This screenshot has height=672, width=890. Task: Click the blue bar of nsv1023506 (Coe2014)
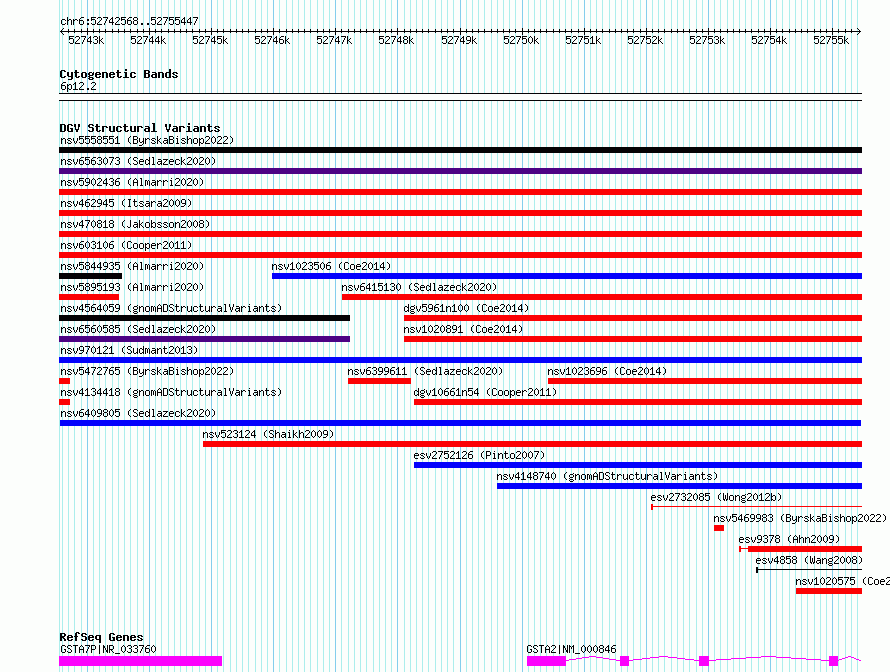566,276
